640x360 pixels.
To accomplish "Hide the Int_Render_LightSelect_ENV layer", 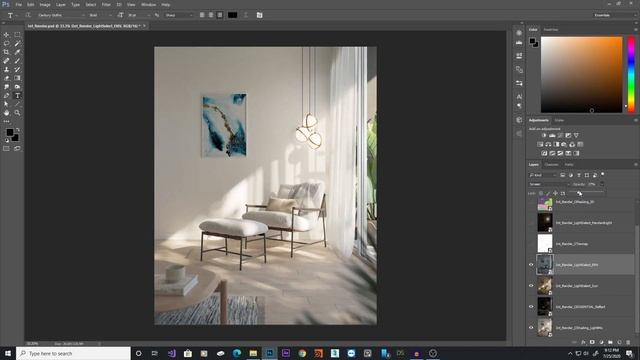I will point(531,264).
